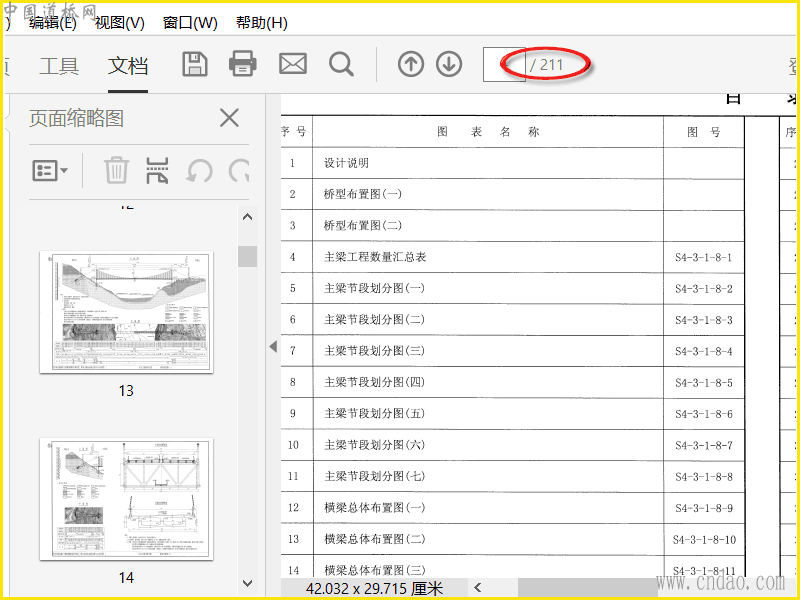Screen dimensions: 800x600
Task: Open the 编辑(E) menu
Action: (x=53, y=22)
